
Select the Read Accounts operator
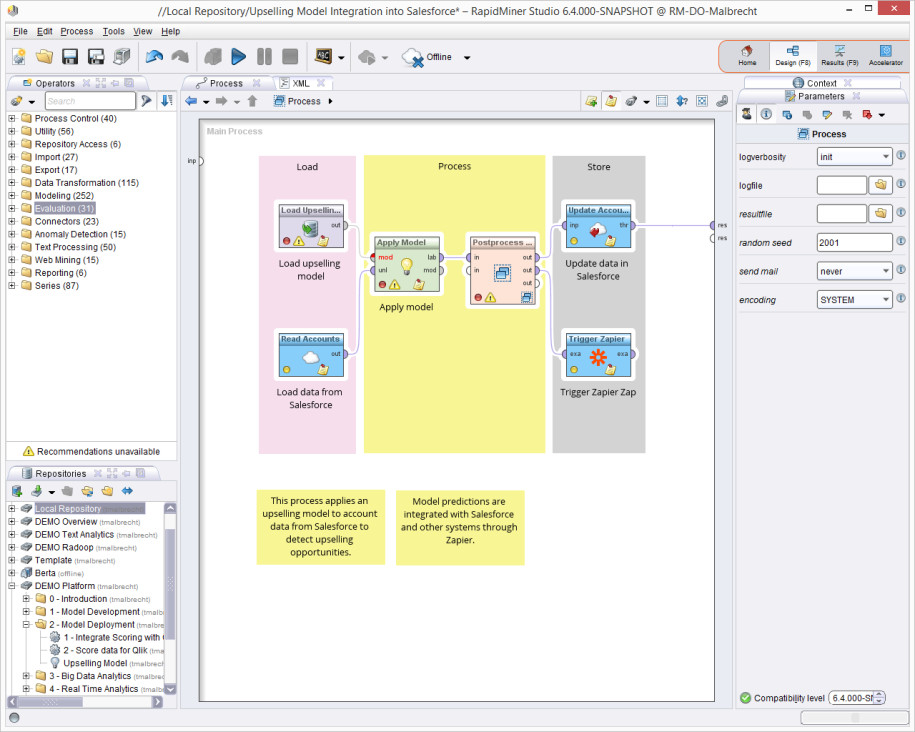[x=310, y=354]
